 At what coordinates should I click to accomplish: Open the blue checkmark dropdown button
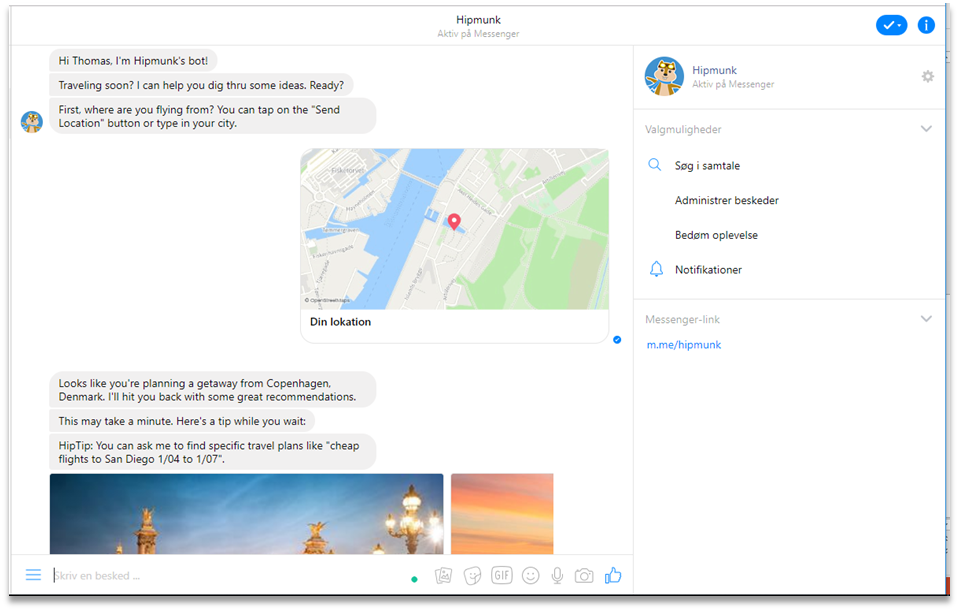click(892, 25)
